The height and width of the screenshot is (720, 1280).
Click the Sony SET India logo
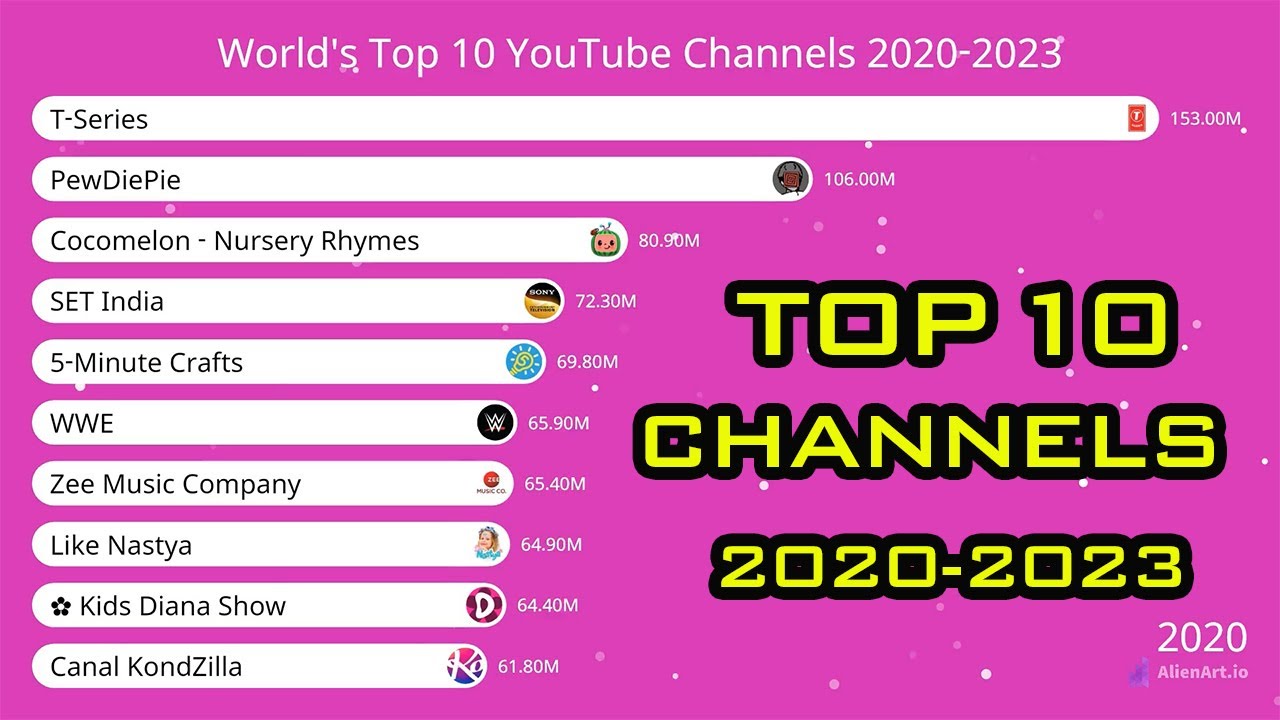point(545,301)
